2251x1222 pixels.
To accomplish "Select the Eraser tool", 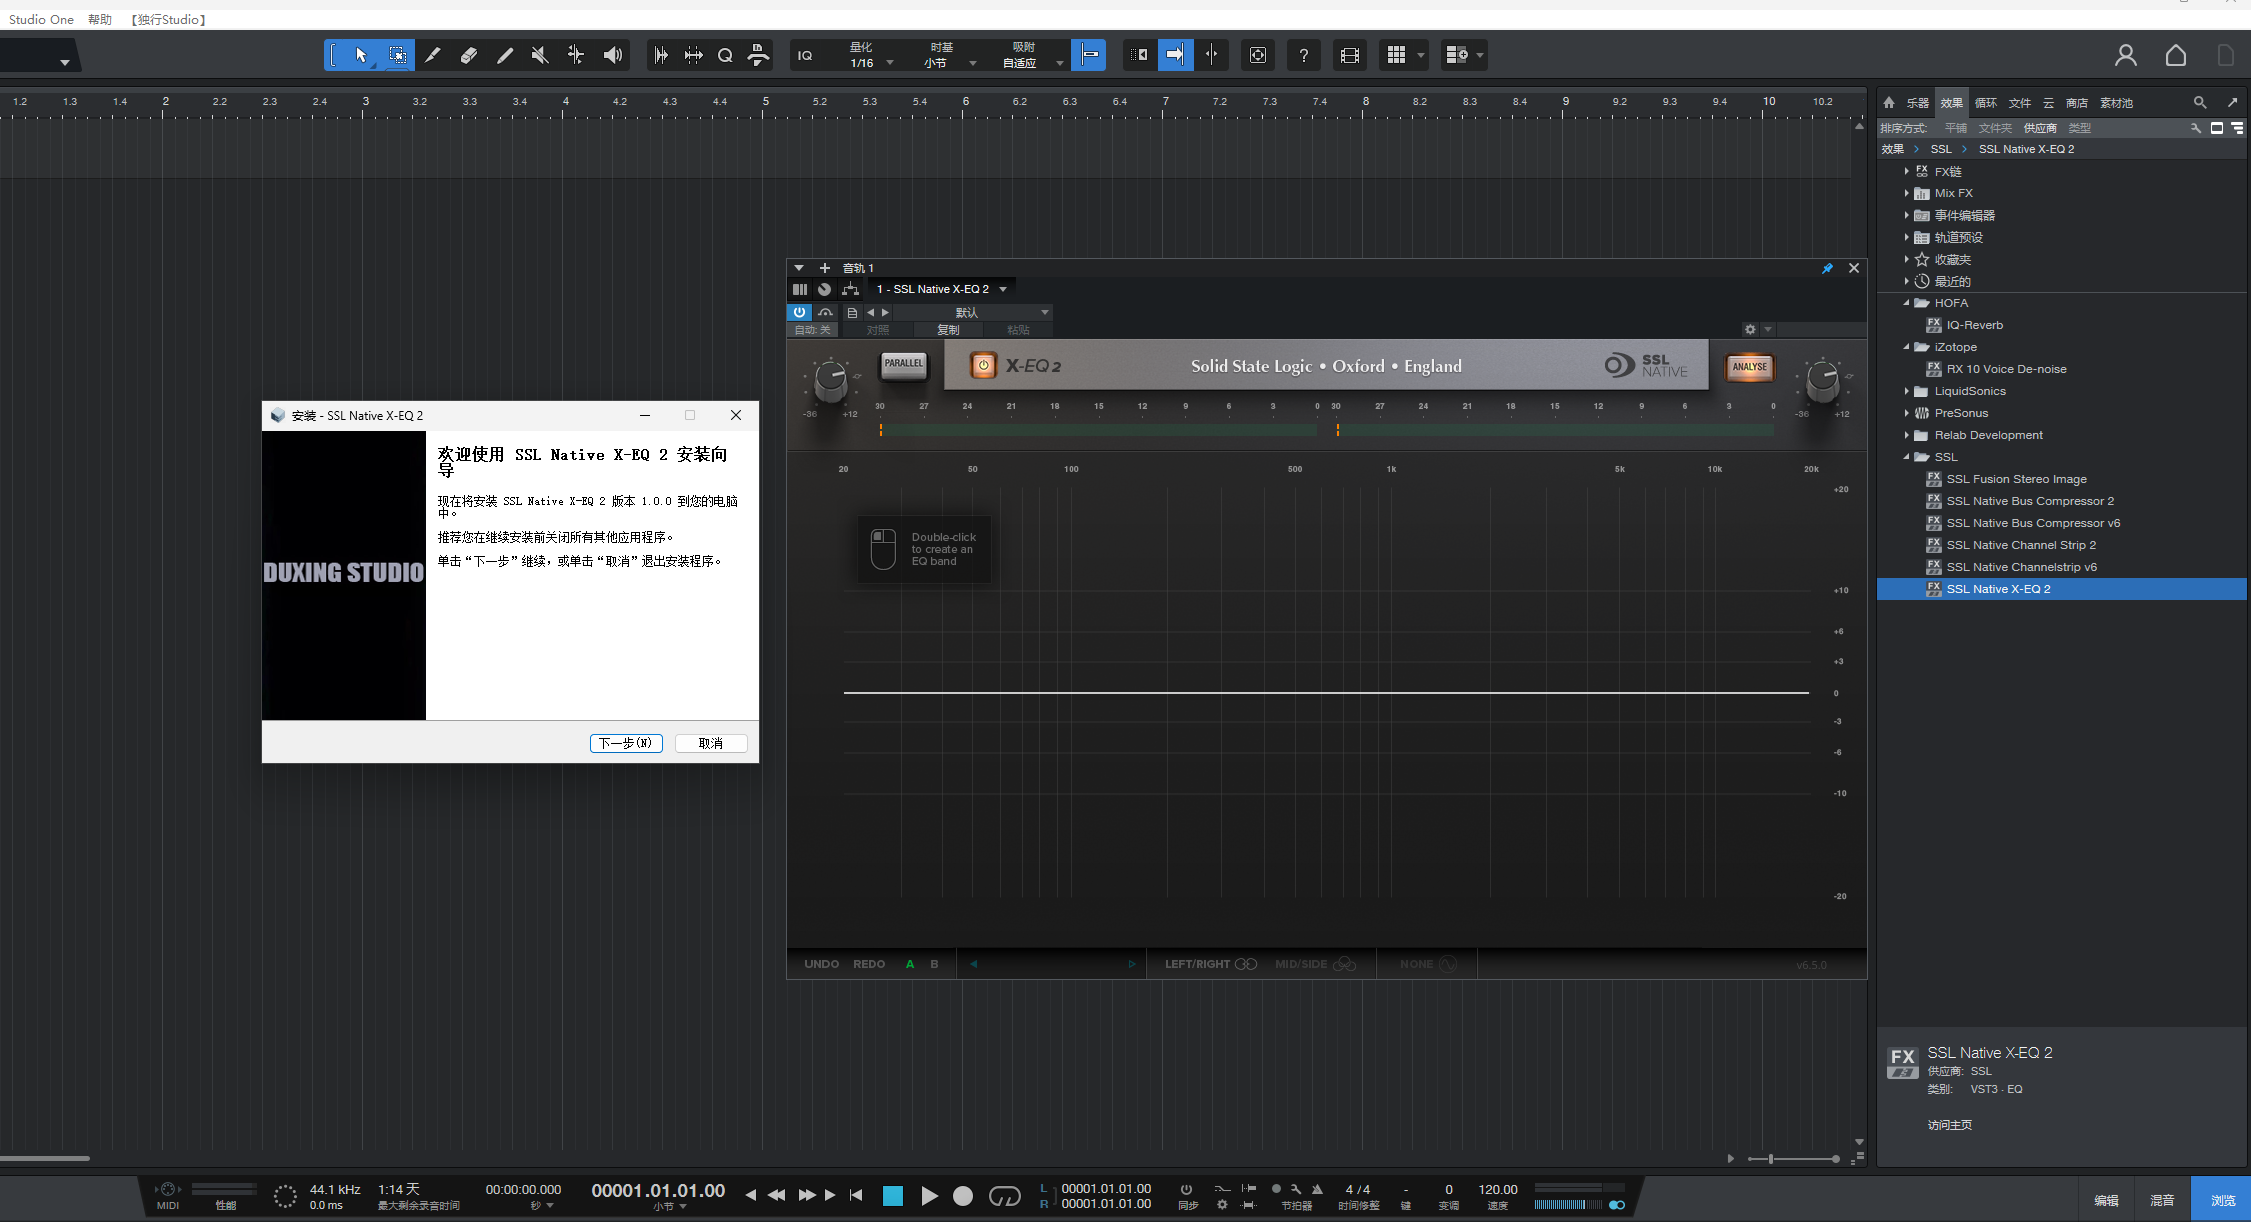I will tap(468, 55).
